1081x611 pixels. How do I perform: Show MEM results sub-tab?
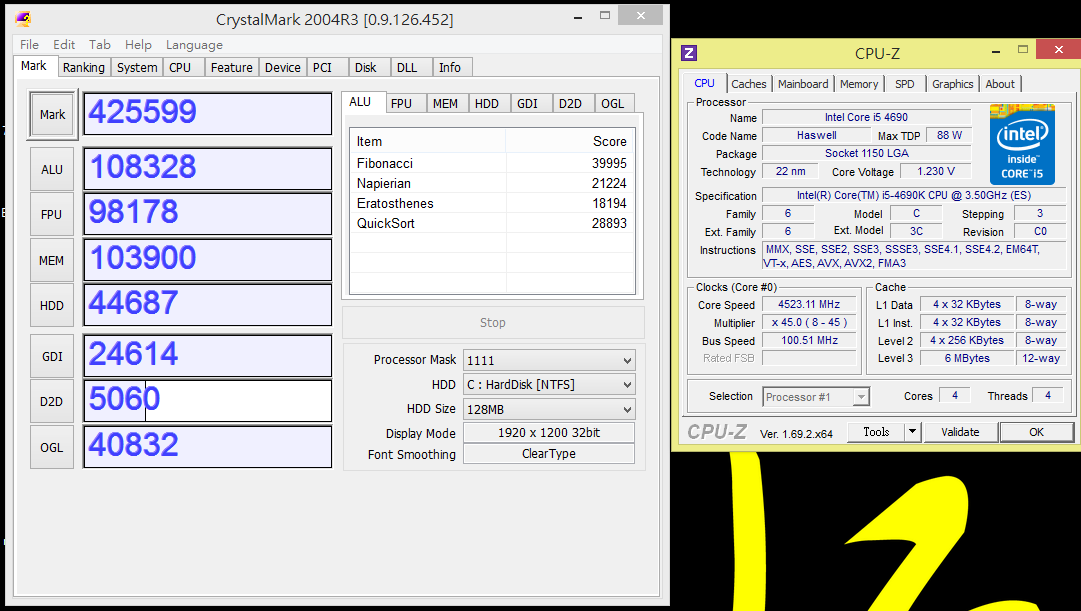(445, 103)
